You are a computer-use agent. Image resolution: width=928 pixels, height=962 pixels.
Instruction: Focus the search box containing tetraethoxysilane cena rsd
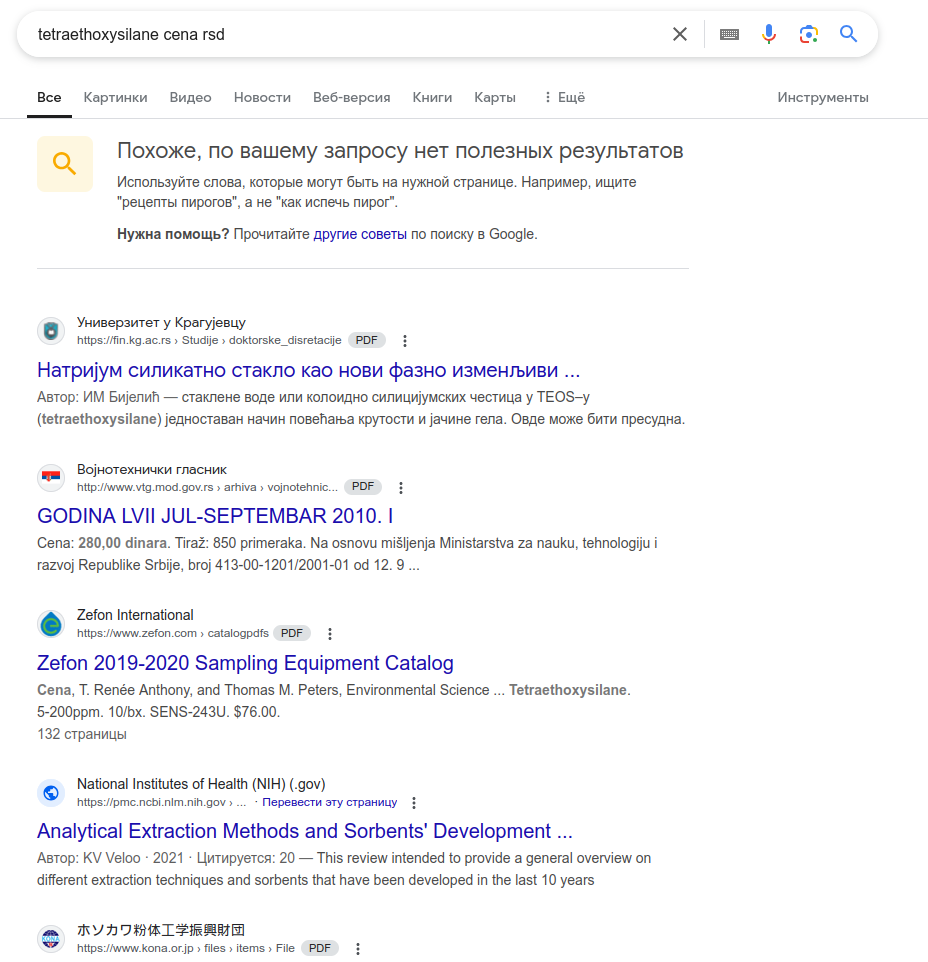pyautogui.click(x=350, y=34)
